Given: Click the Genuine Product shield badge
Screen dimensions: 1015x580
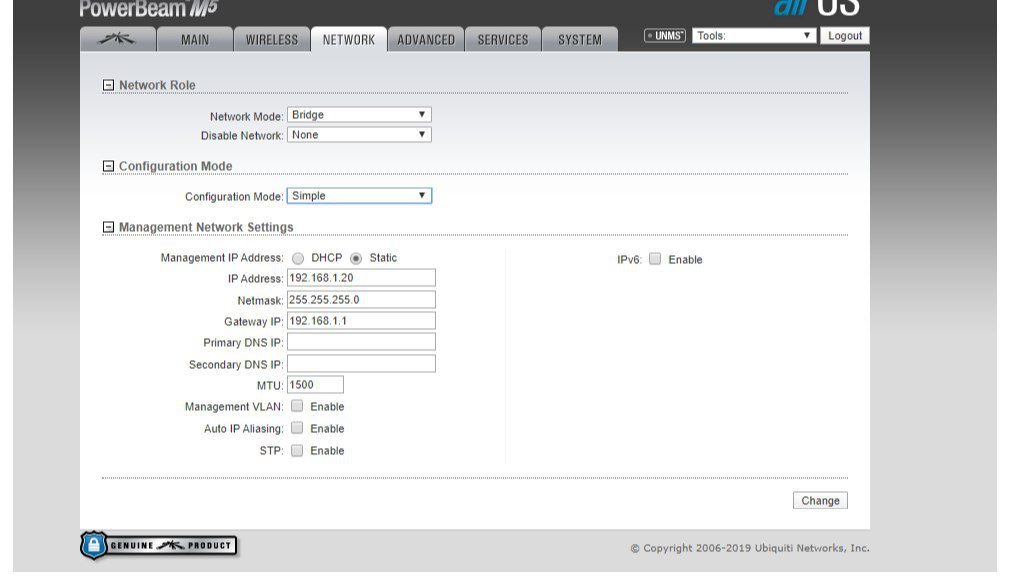Looking at the screenshot, I should tap(159, 546).
